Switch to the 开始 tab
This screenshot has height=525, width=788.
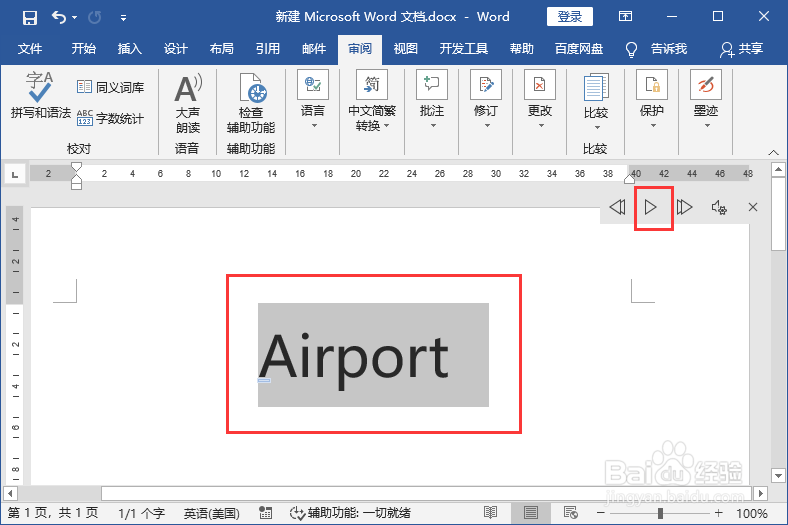coord(83,49)
